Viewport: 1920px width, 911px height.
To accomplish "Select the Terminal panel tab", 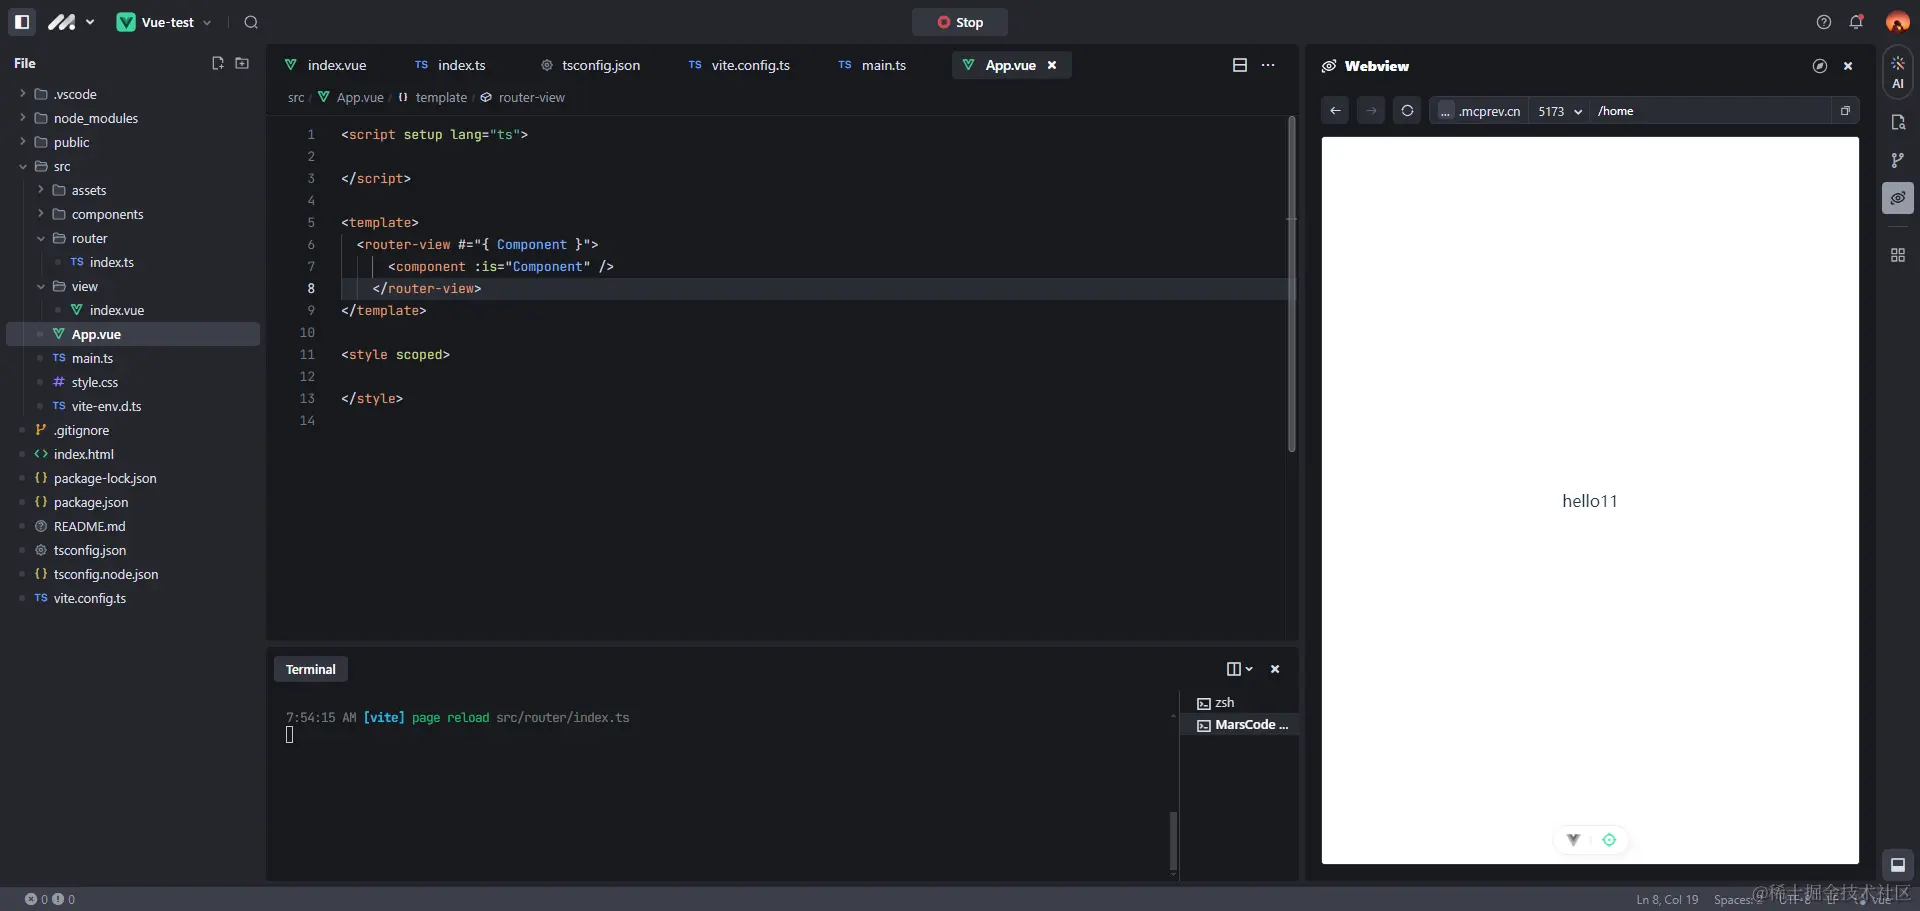I will [311, 669].
